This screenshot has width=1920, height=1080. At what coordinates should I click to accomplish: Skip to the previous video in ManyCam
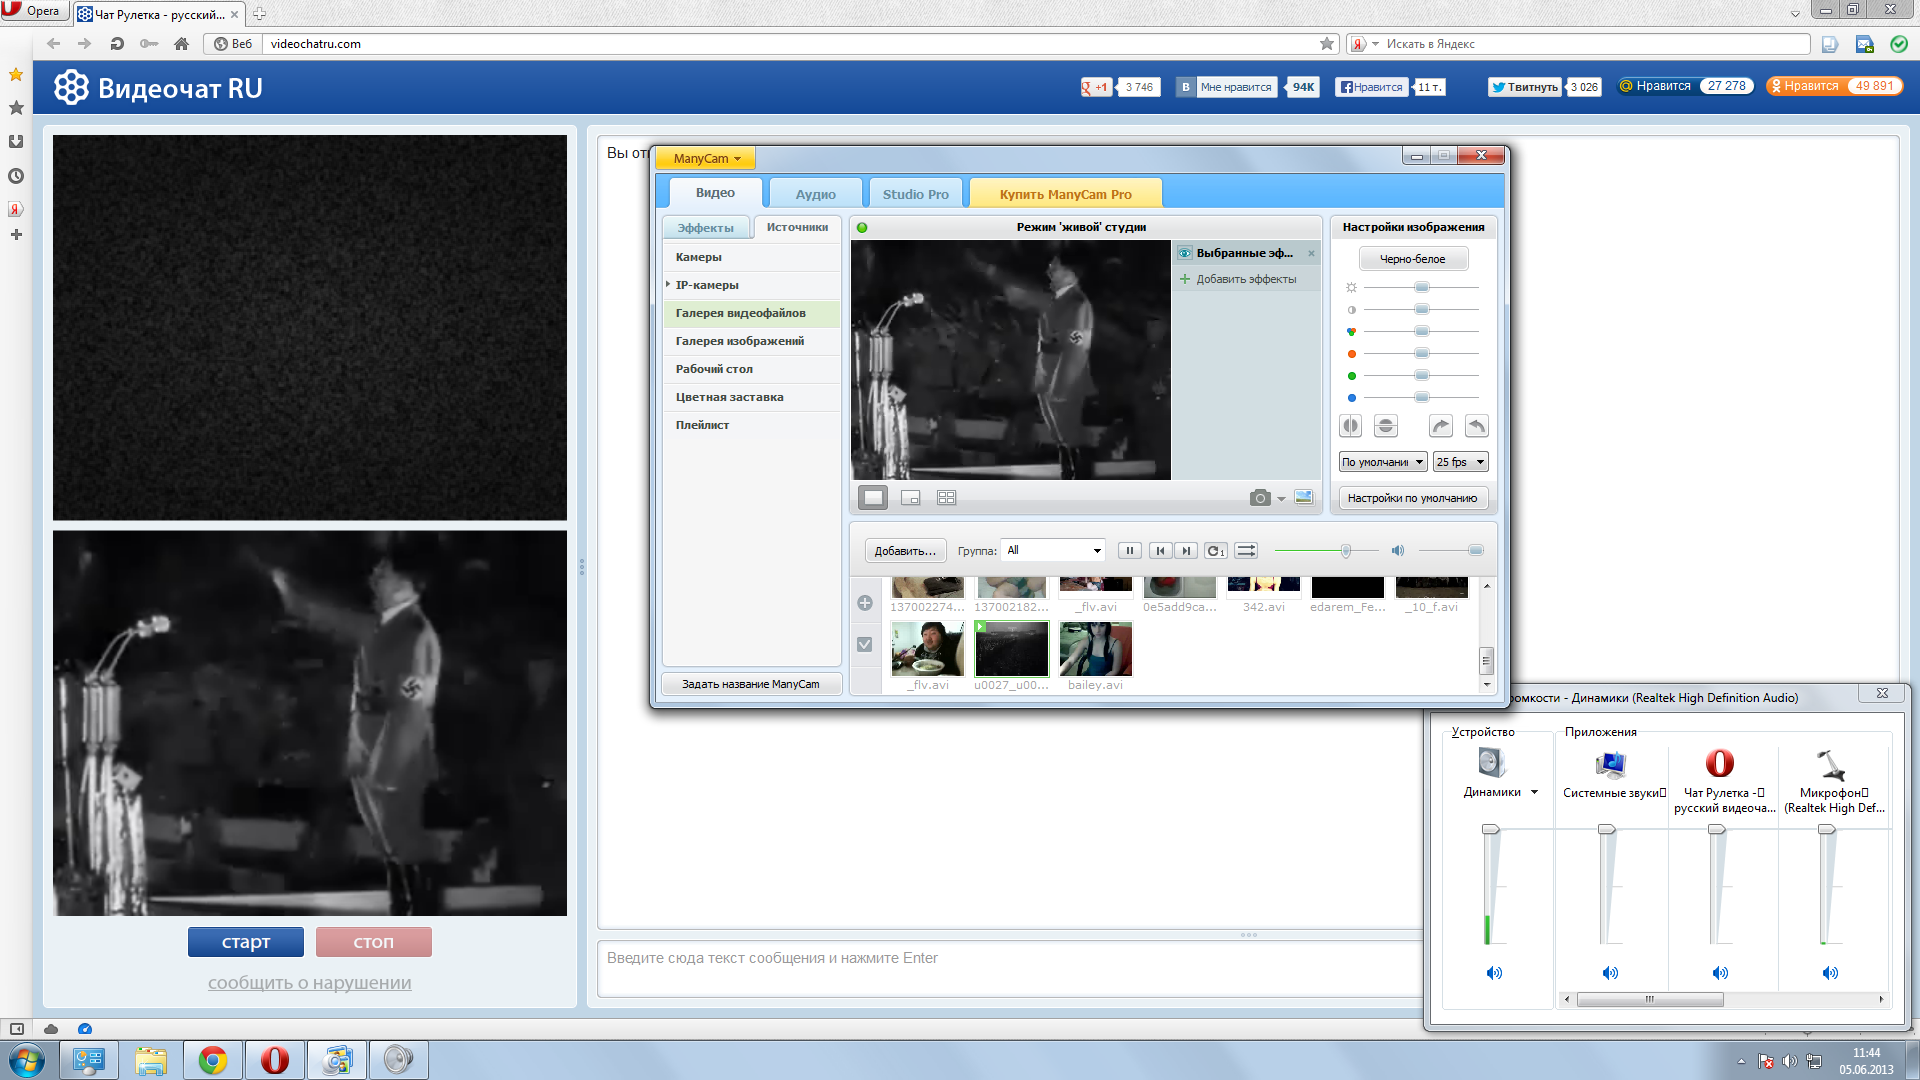[x=1160, y=551]
